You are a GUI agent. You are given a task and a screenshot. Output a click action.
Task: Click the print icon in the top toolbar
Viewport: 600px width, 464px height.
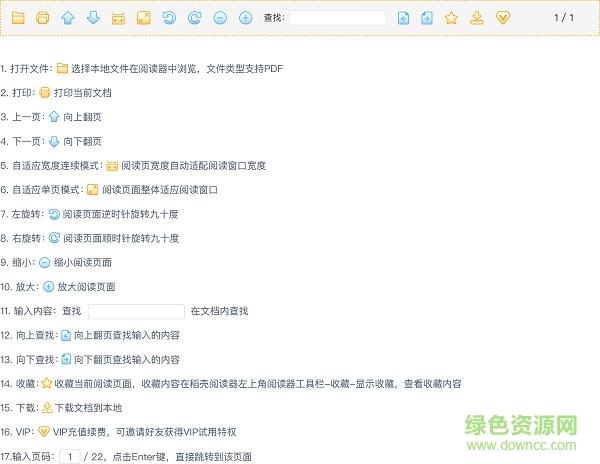(x=42, y=18)
